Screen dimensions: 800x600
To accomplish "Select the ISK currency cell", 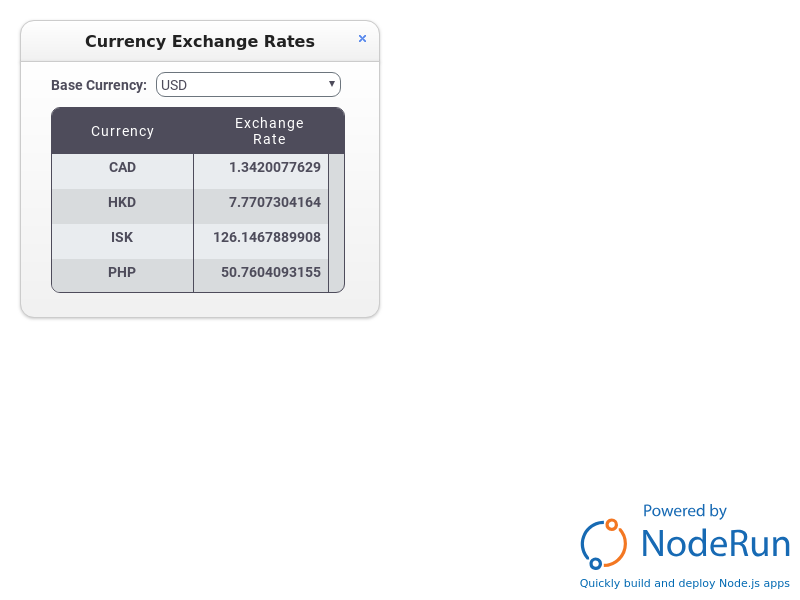I will coord(123,238).
